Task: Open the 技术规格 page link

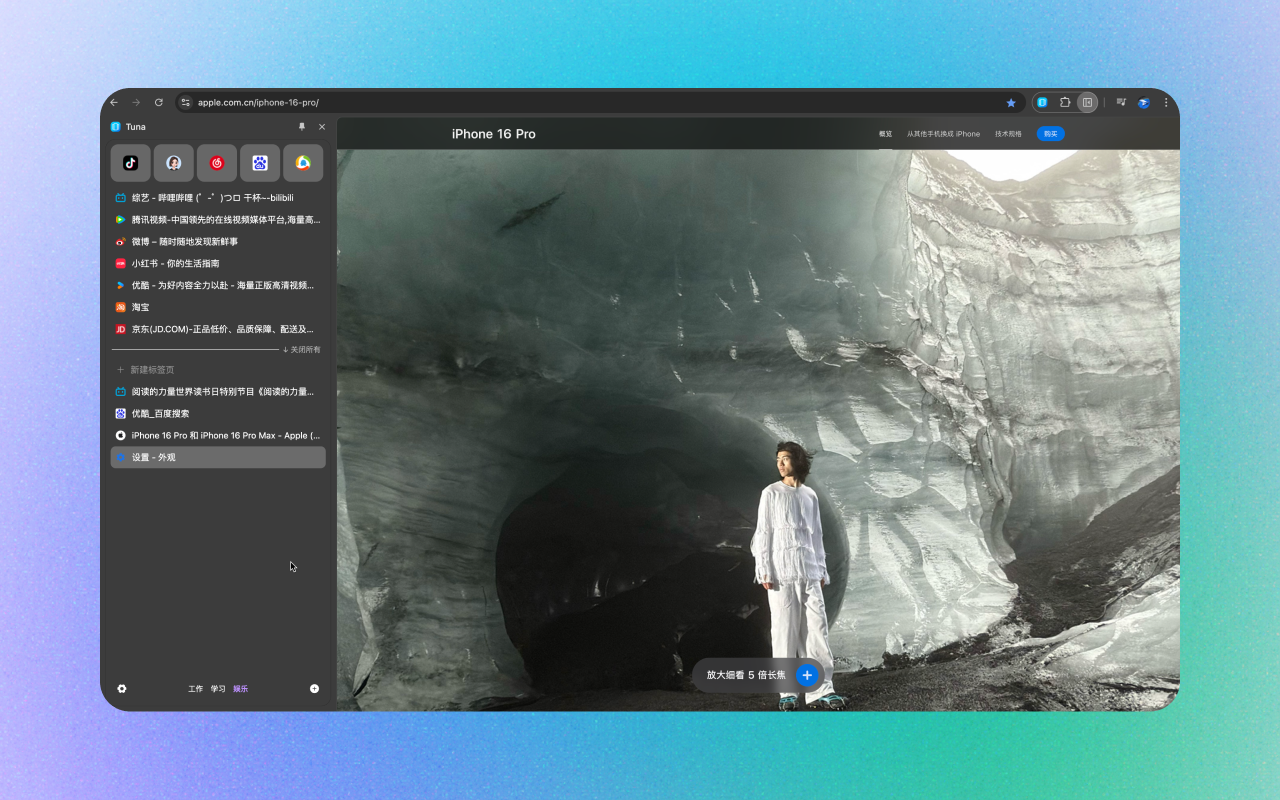Action: point(1008,134)
